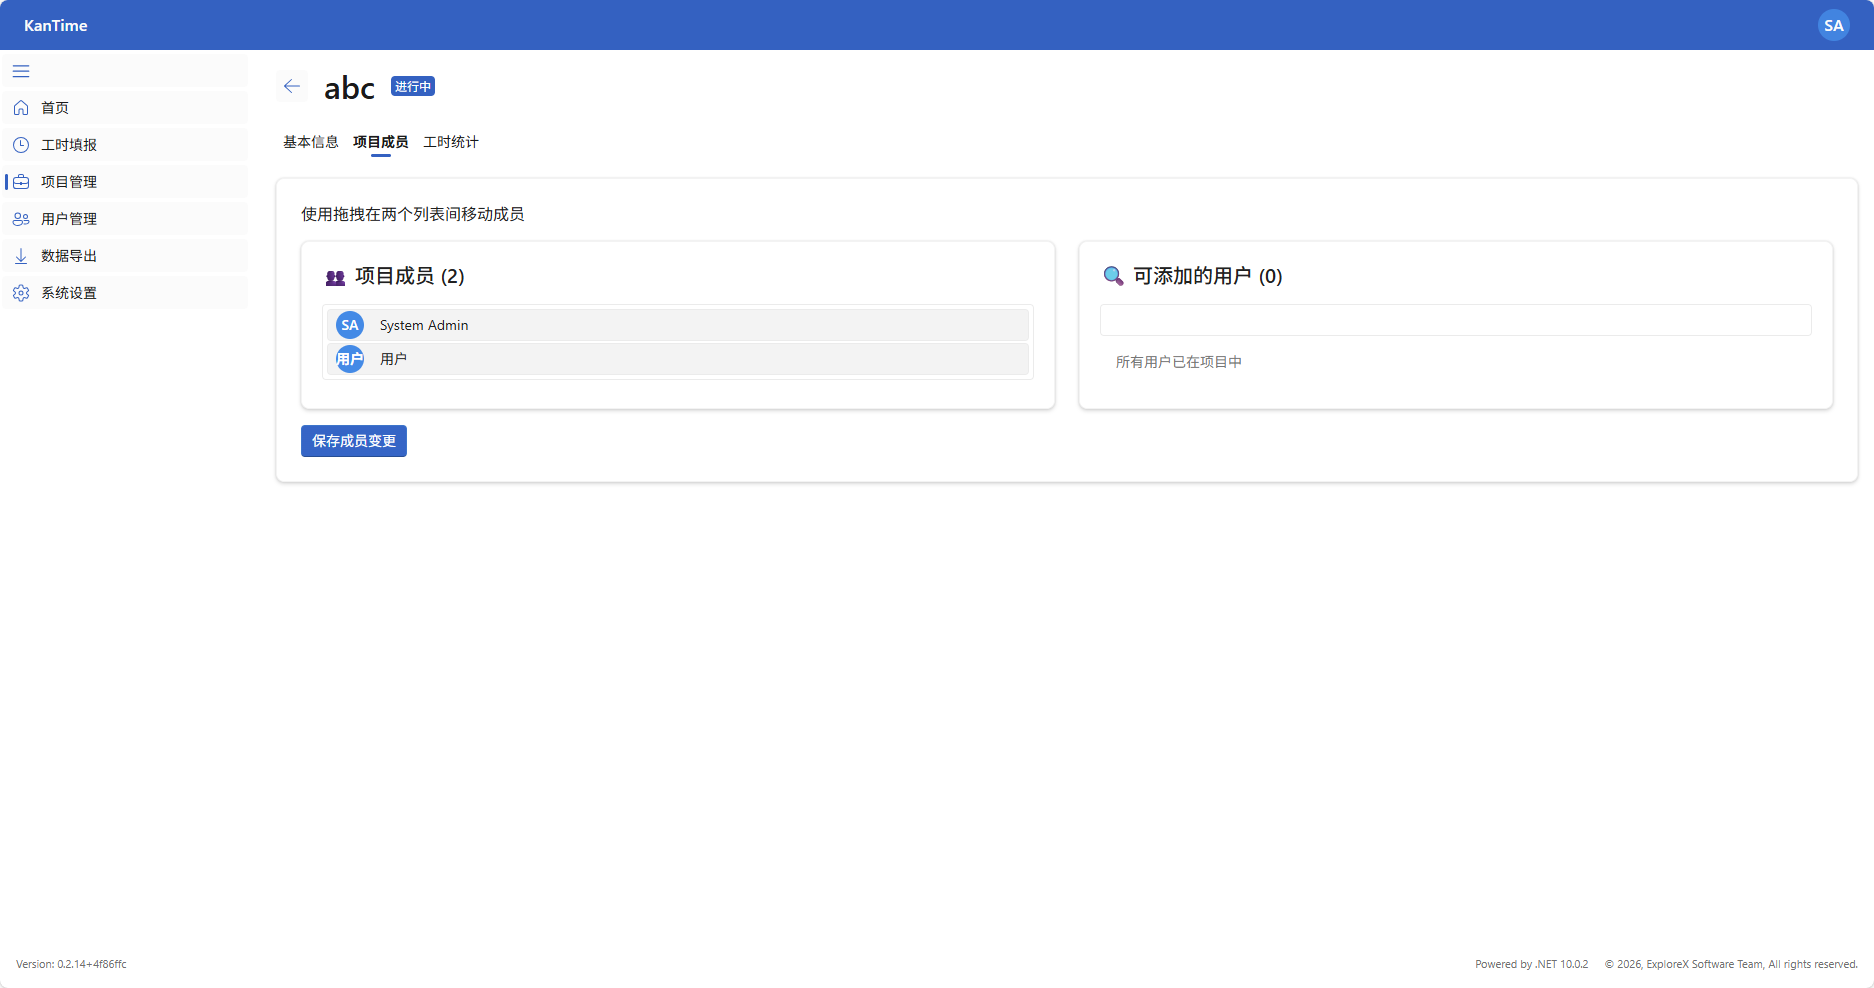The width and height of the screenshot is (1874, 988).
Task: Click the clock icon for timesheet entry
Action: coord(21,145)
